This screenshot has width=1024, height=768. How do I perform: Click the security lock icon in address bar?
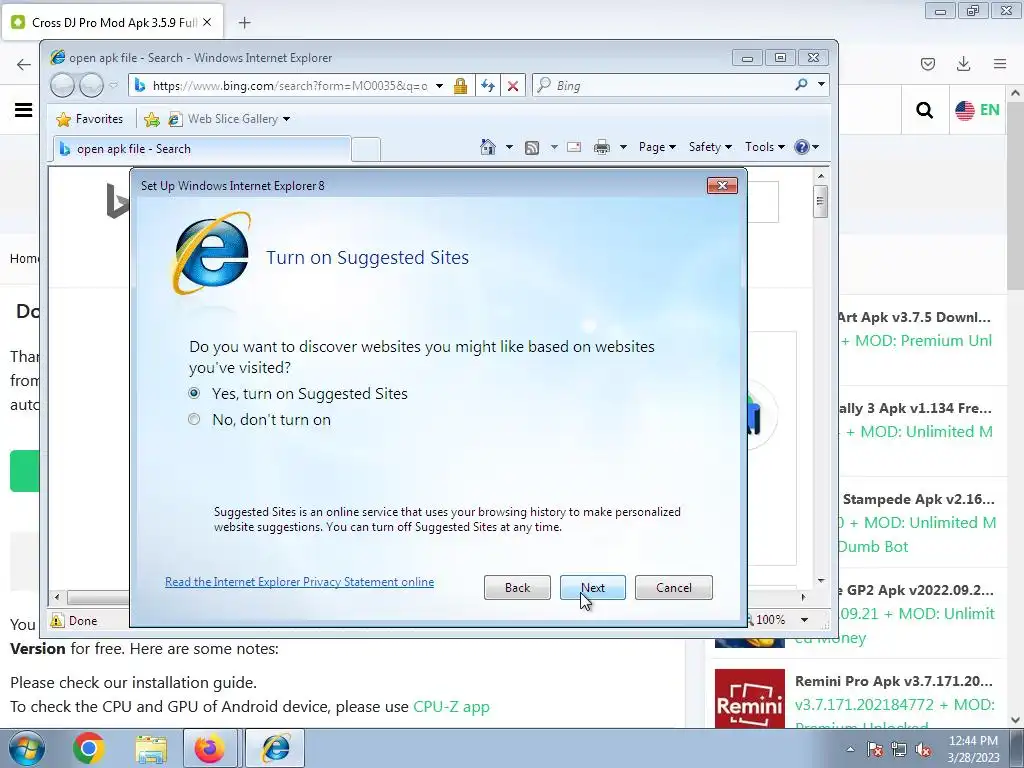[x=460, y=86]
